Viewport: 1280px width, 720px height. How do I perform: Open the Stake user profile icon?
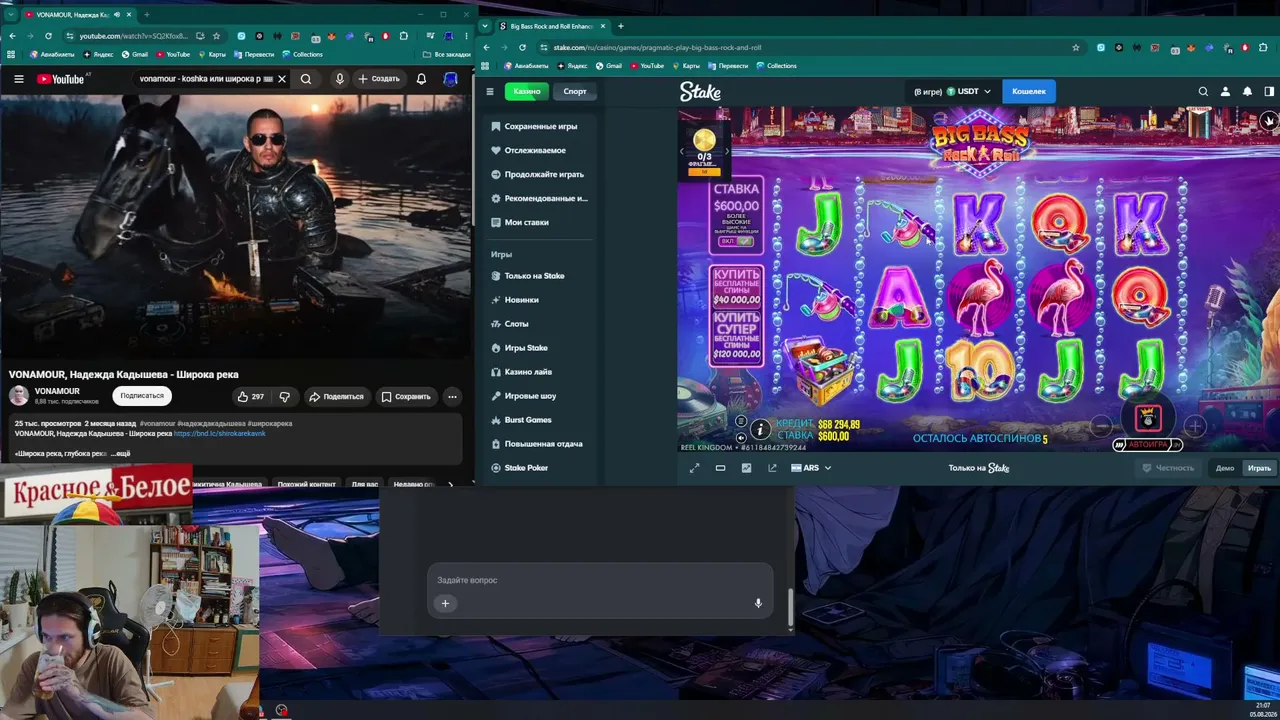click(1225, 91)
